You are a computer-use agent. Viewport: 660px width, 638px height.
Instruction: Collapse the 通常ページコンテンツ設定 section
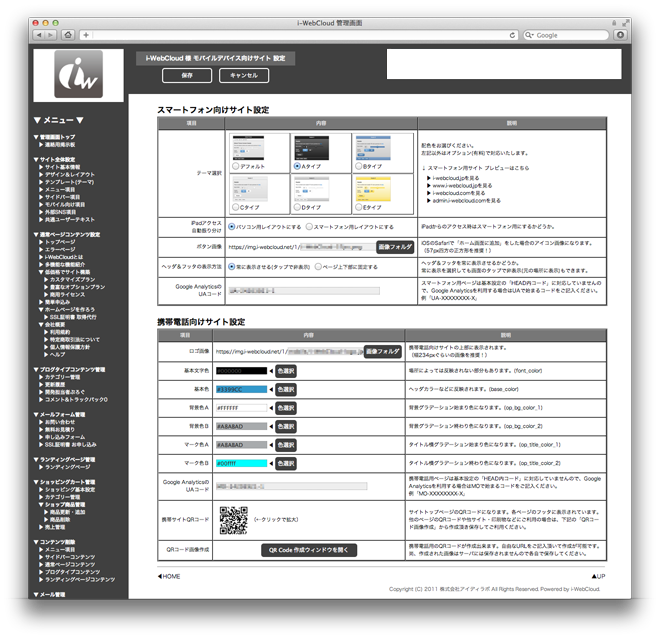tap(36, 235)
